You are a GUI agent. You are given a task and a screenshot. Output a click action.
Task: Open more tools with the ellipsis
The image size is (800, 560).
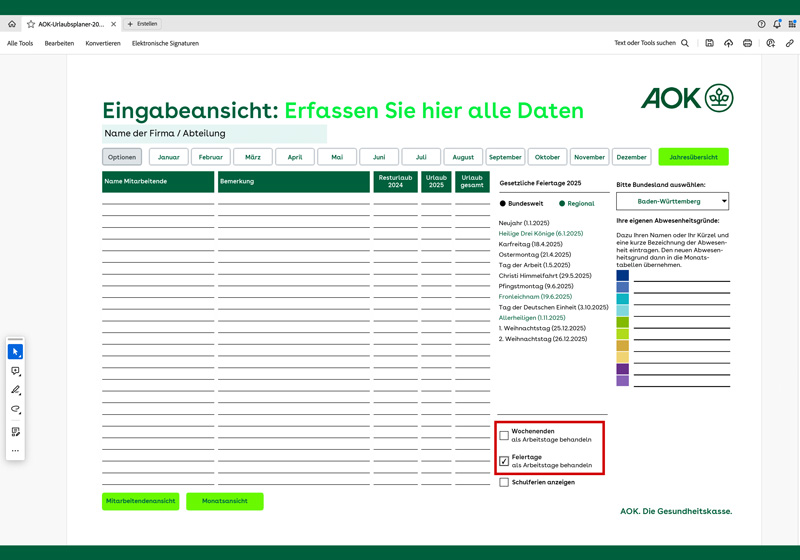[15, 451]
